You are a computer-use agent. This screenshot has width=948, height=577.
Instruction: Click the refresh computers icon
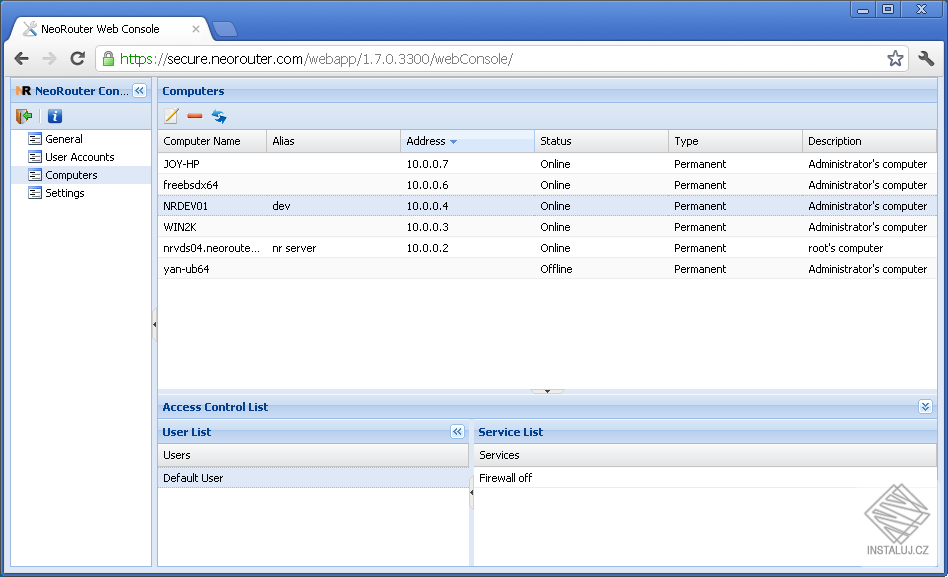coord(219,116)
